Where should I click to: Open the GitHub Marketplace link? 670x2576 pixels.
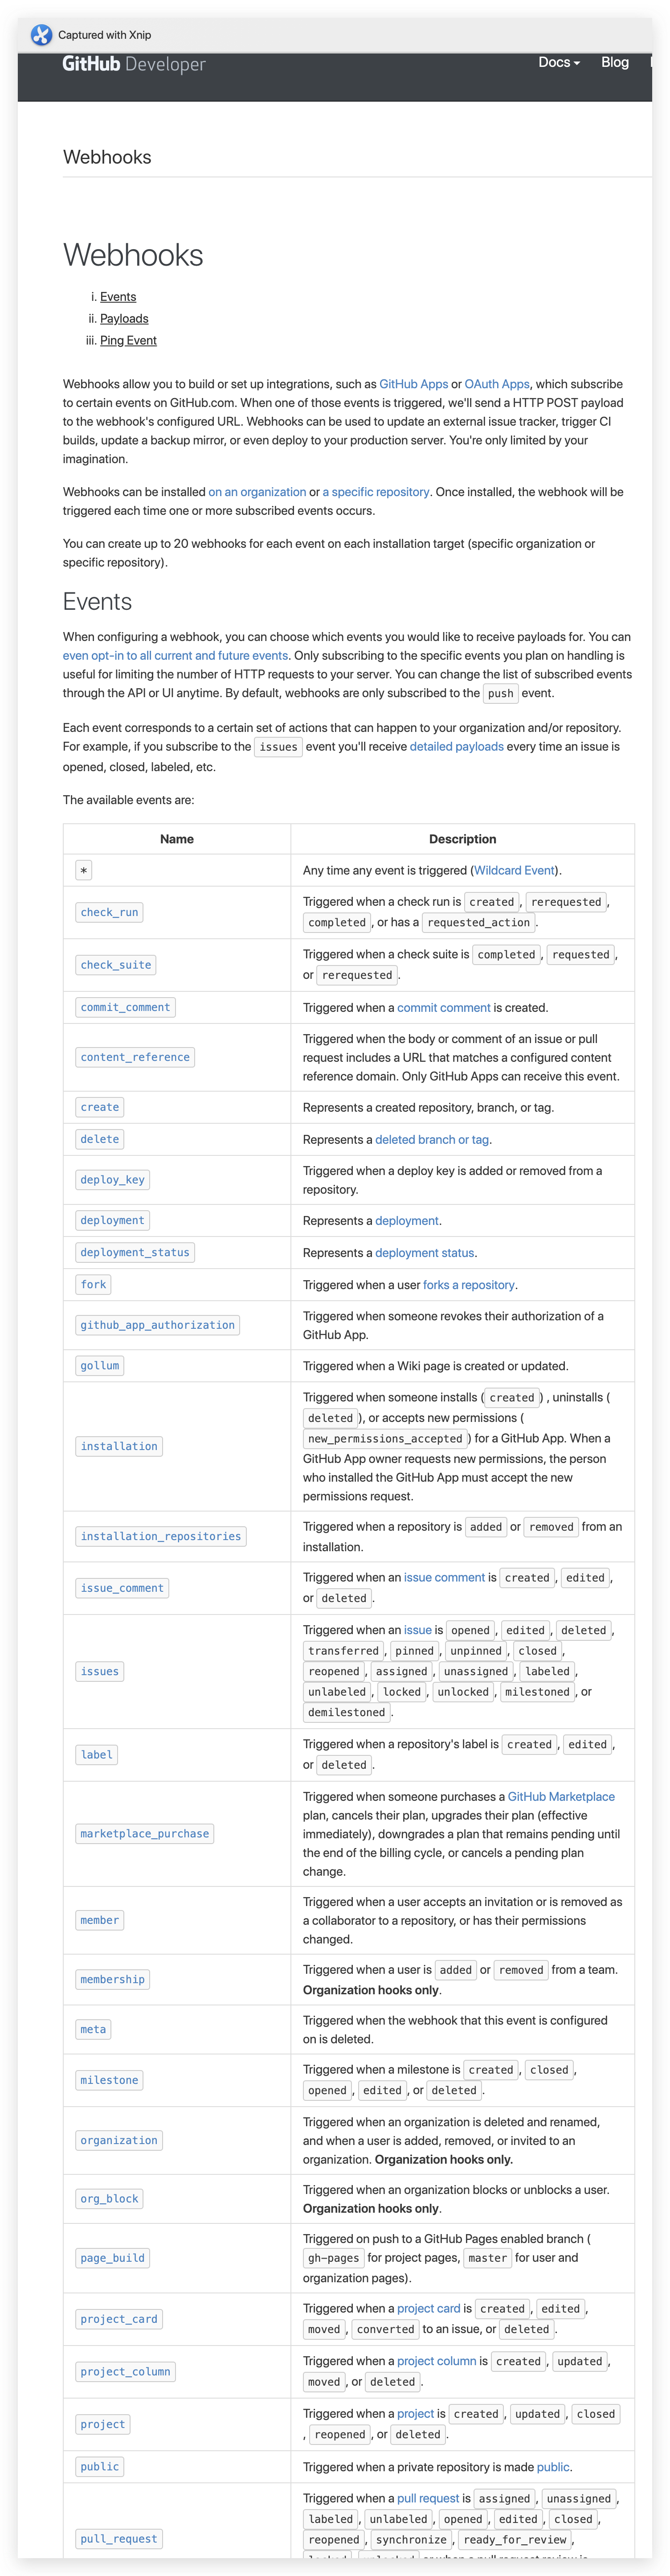[x=561, y=1797]
